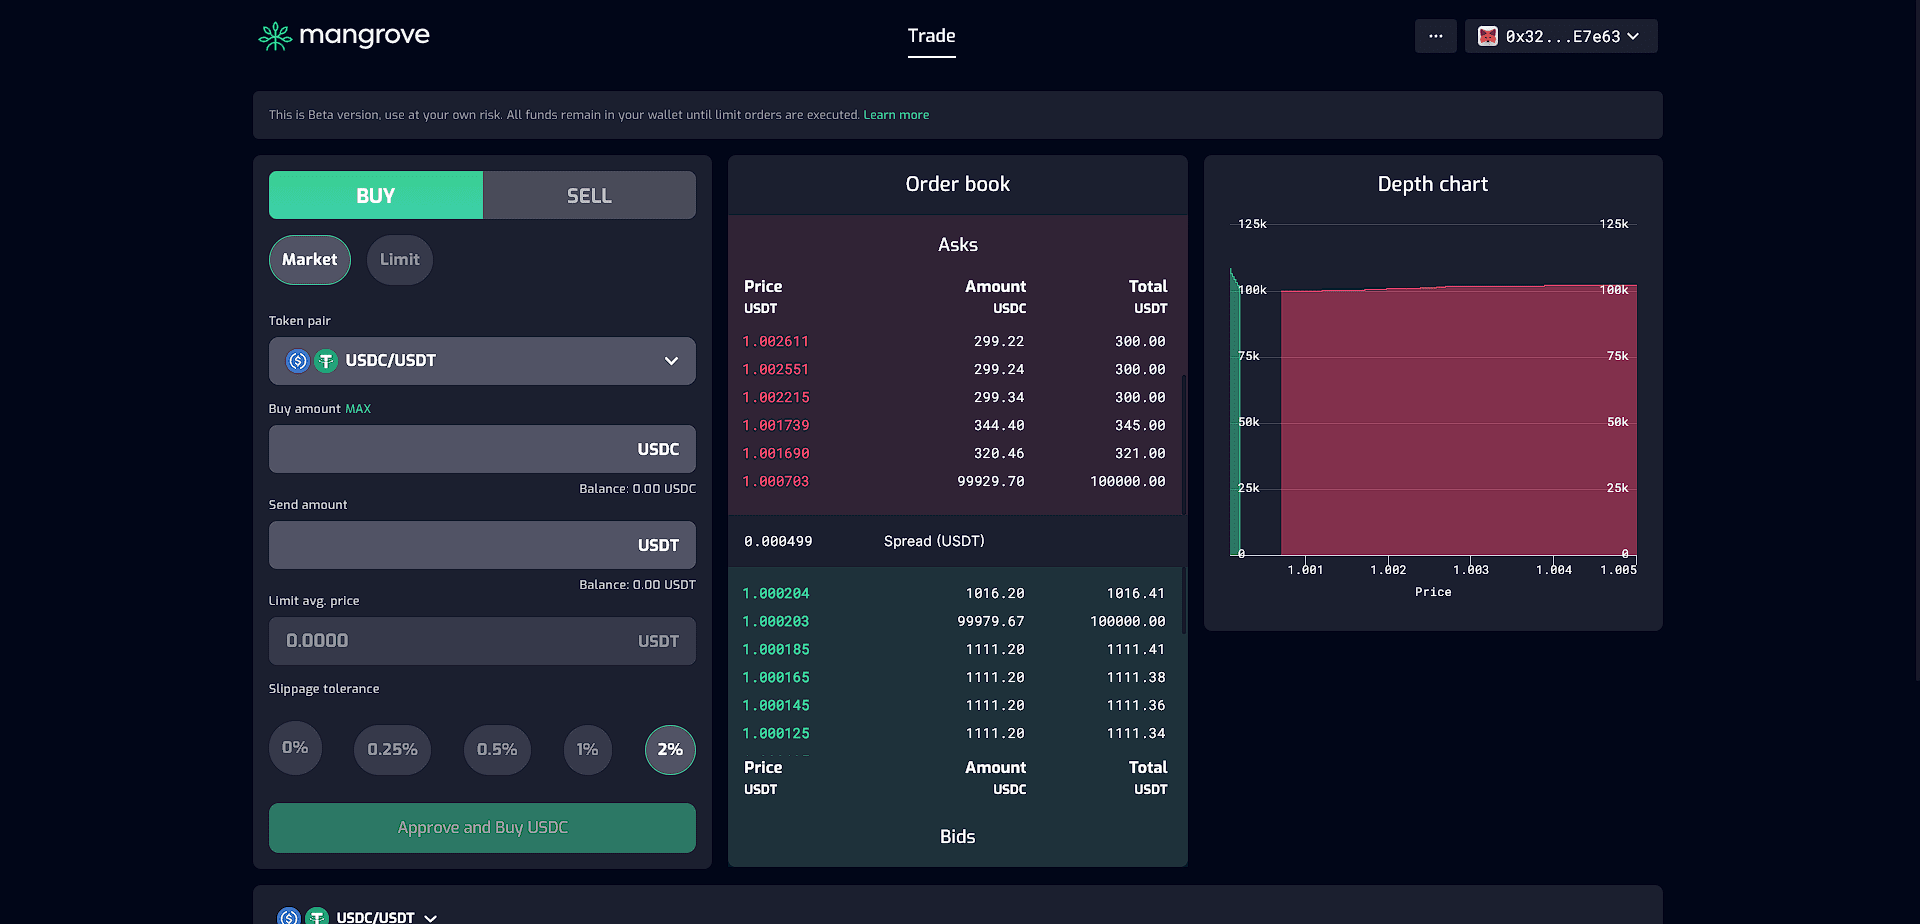Open the Learn more link
This screenshot has height=924, width=1920.
[896, 115]
